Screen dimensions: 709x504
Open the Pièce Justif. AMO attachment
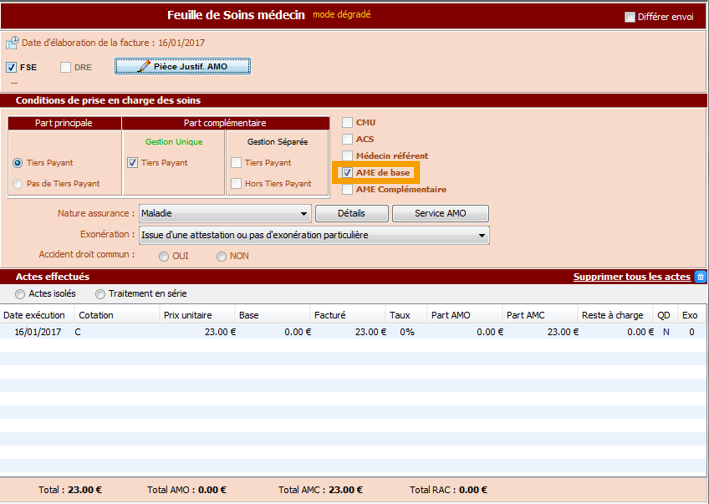pos(182,67)
